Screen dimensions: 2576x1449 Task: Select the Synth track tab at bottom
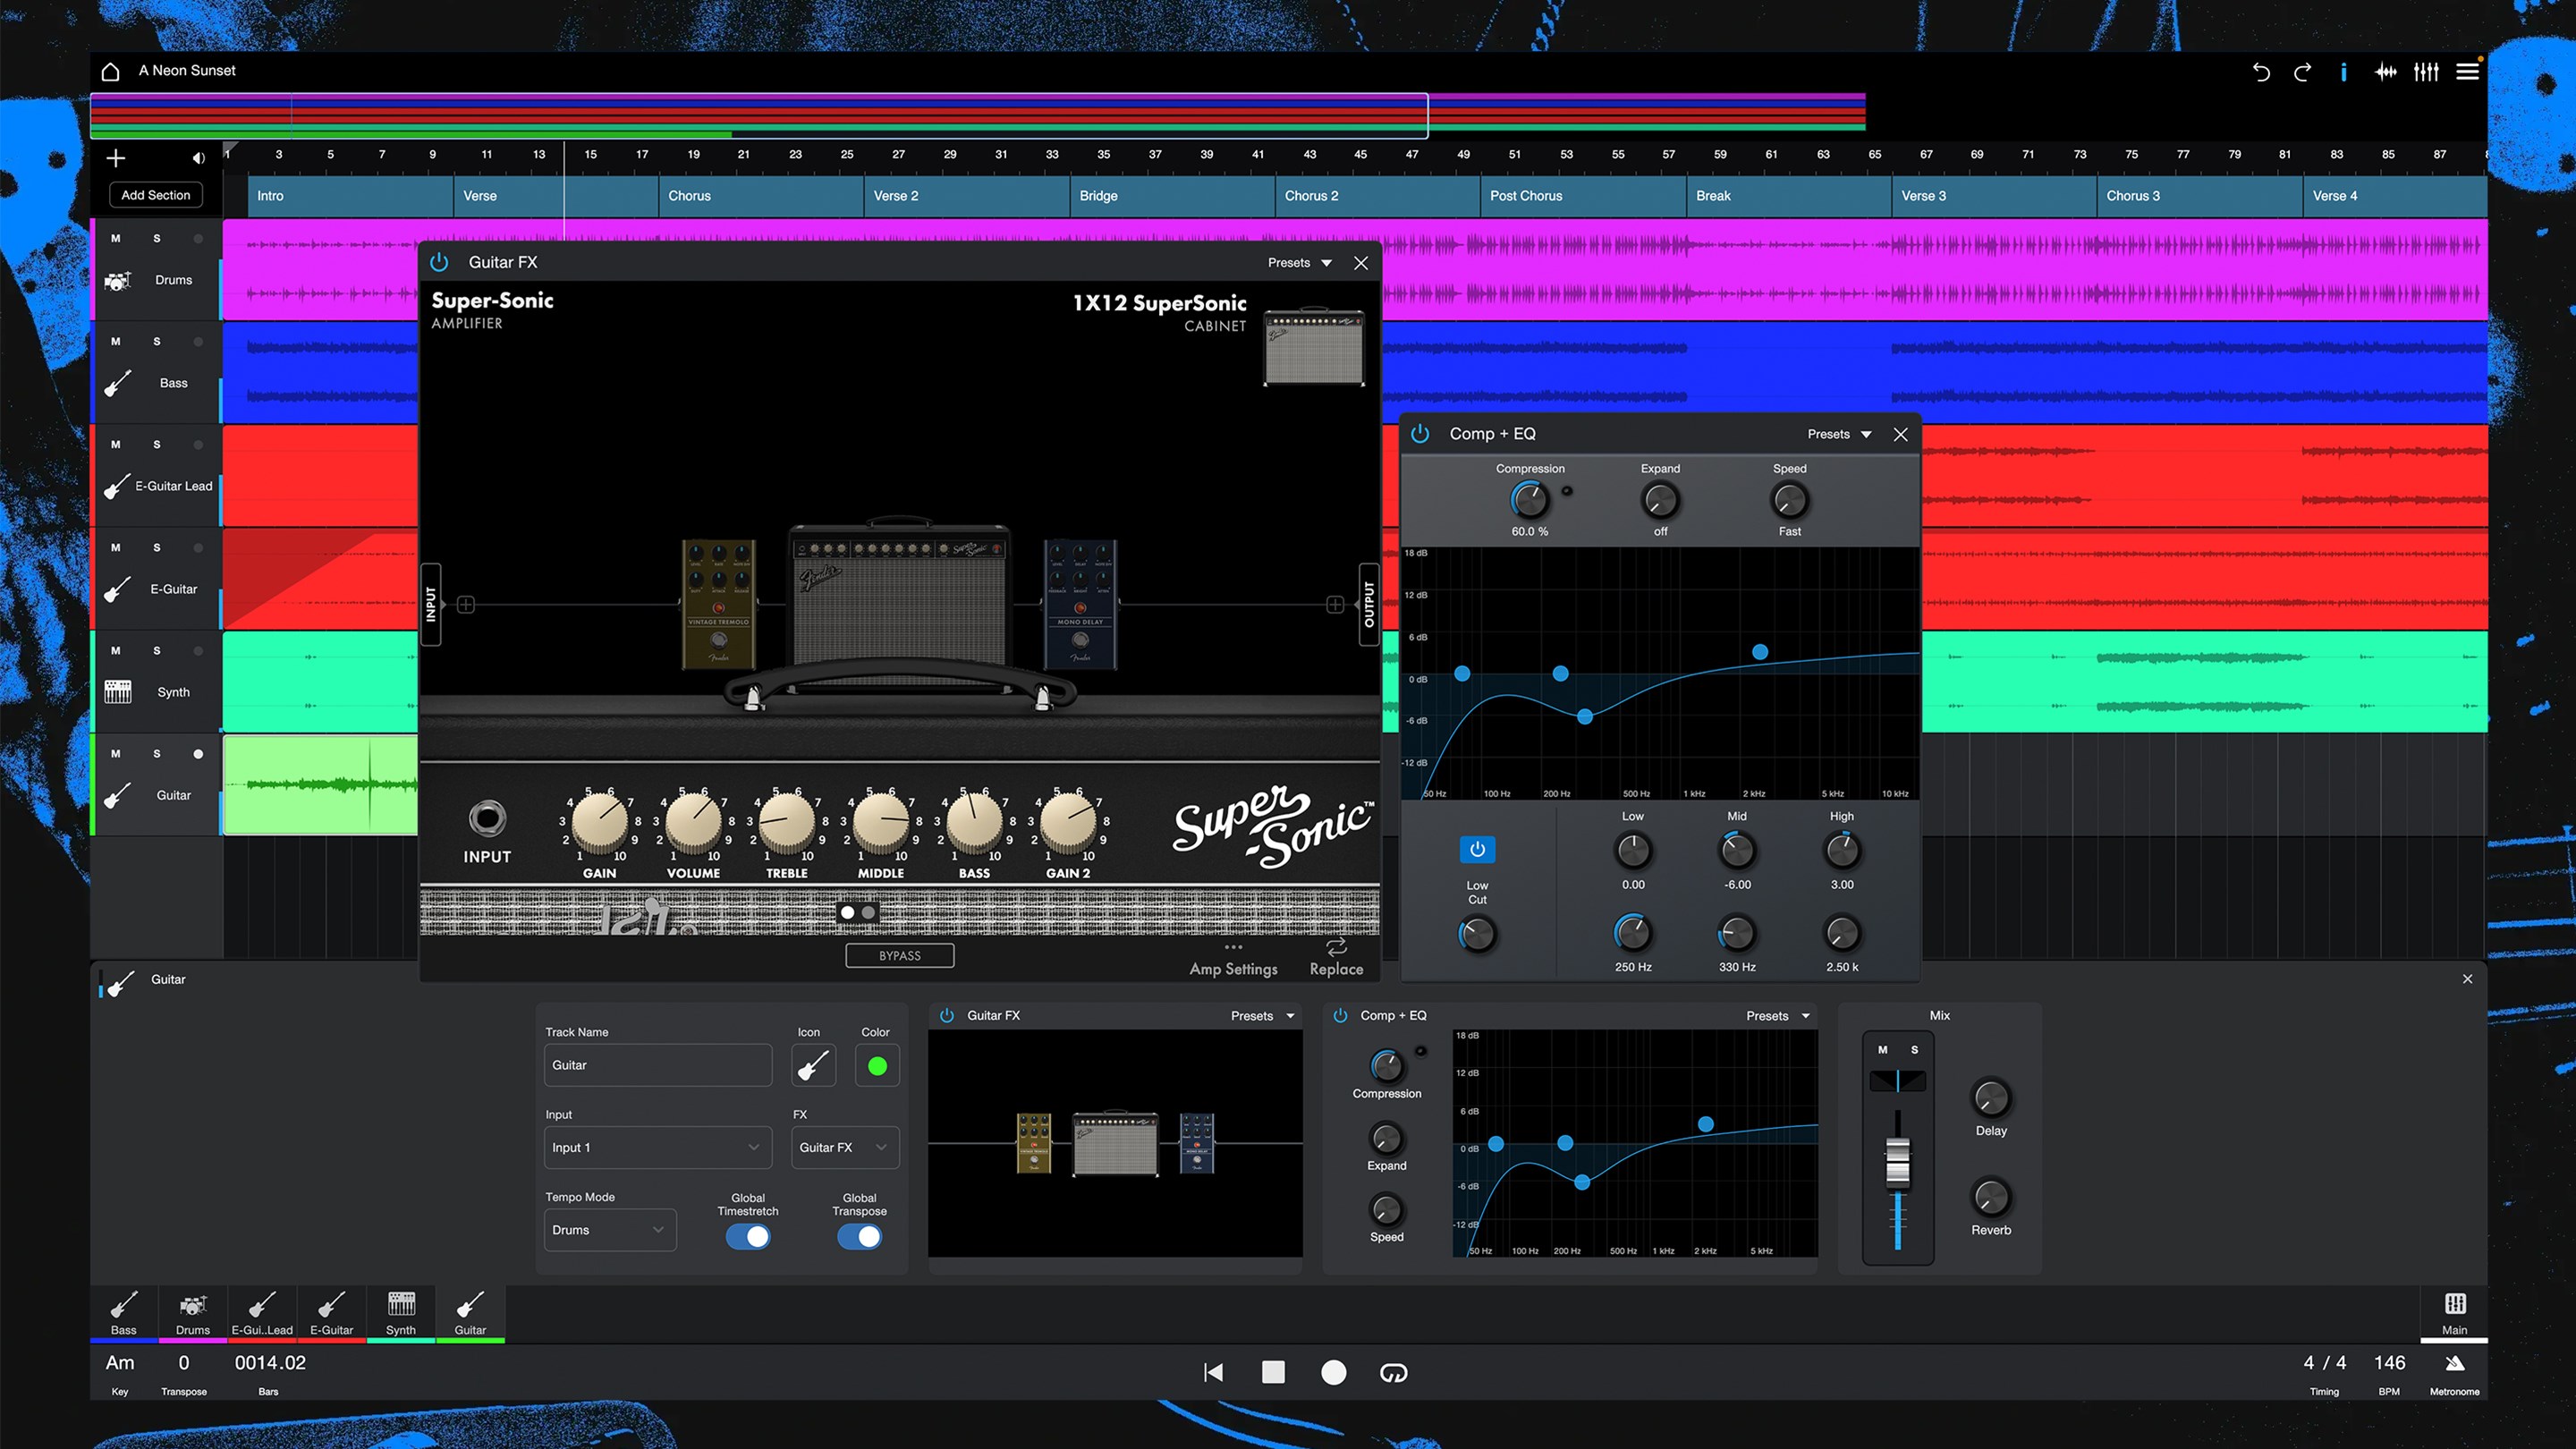(401, 1312)
